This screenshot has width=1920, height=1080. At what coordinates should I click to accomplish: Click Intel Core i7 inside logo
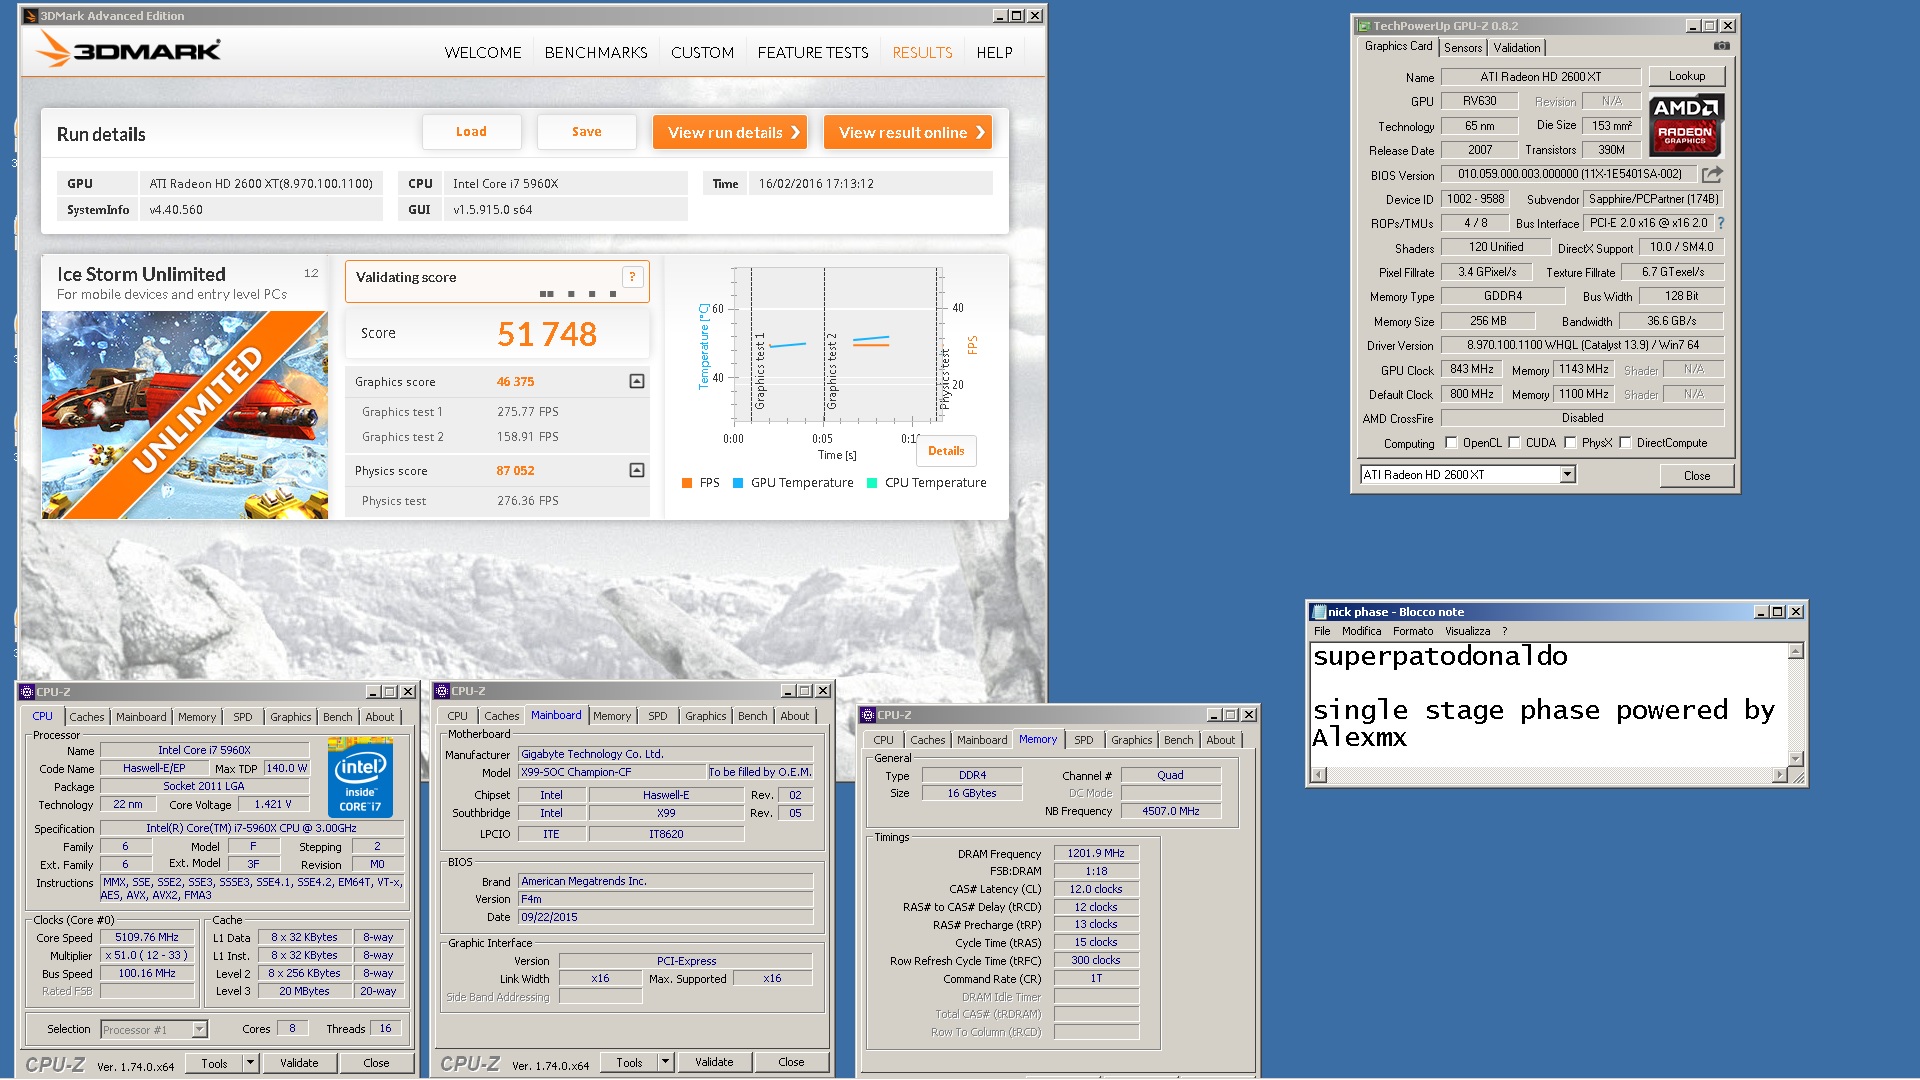(360, 778)
